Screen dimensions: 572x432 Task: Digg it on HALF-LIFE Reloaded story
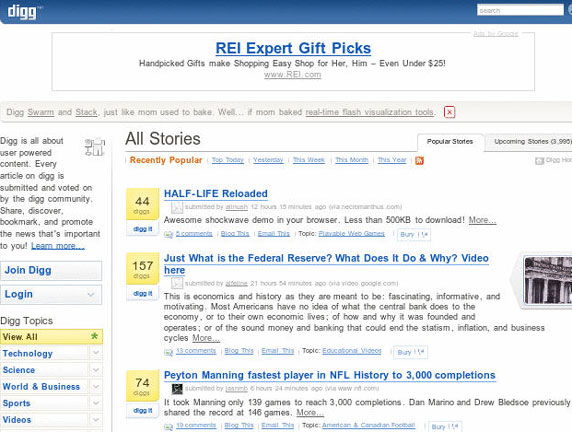(143, 229)
